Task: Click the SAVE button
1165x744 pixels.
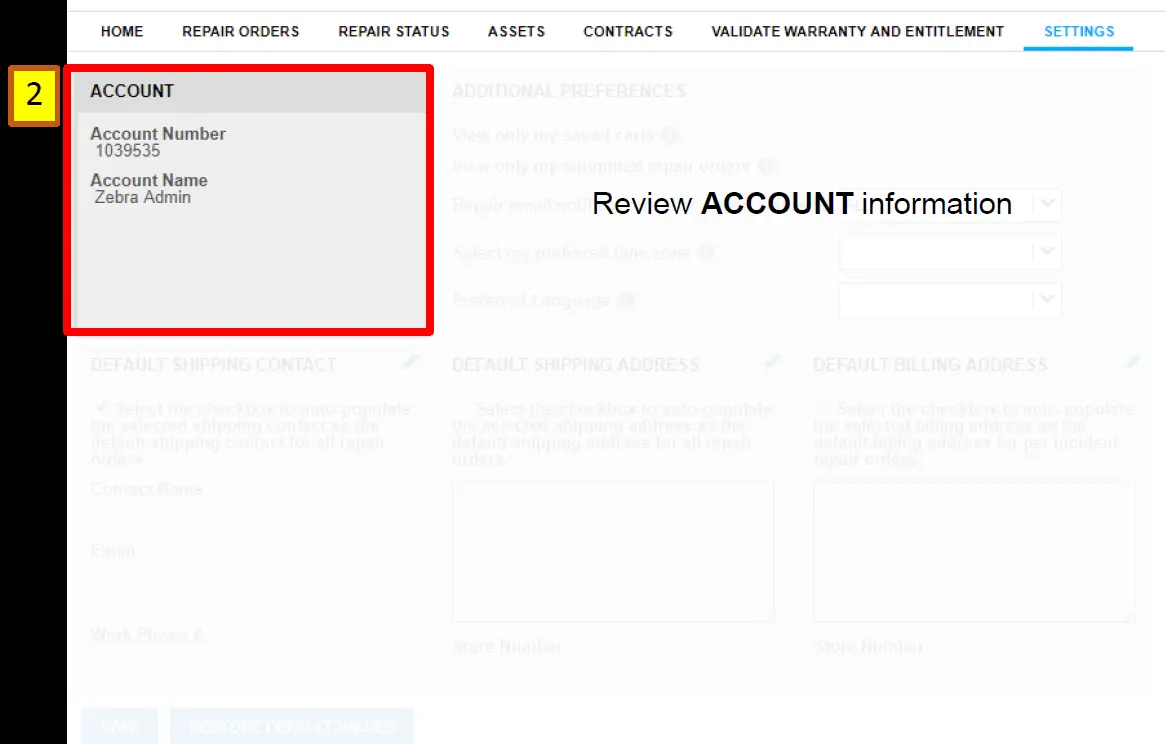Action: [x=119, y=726]
